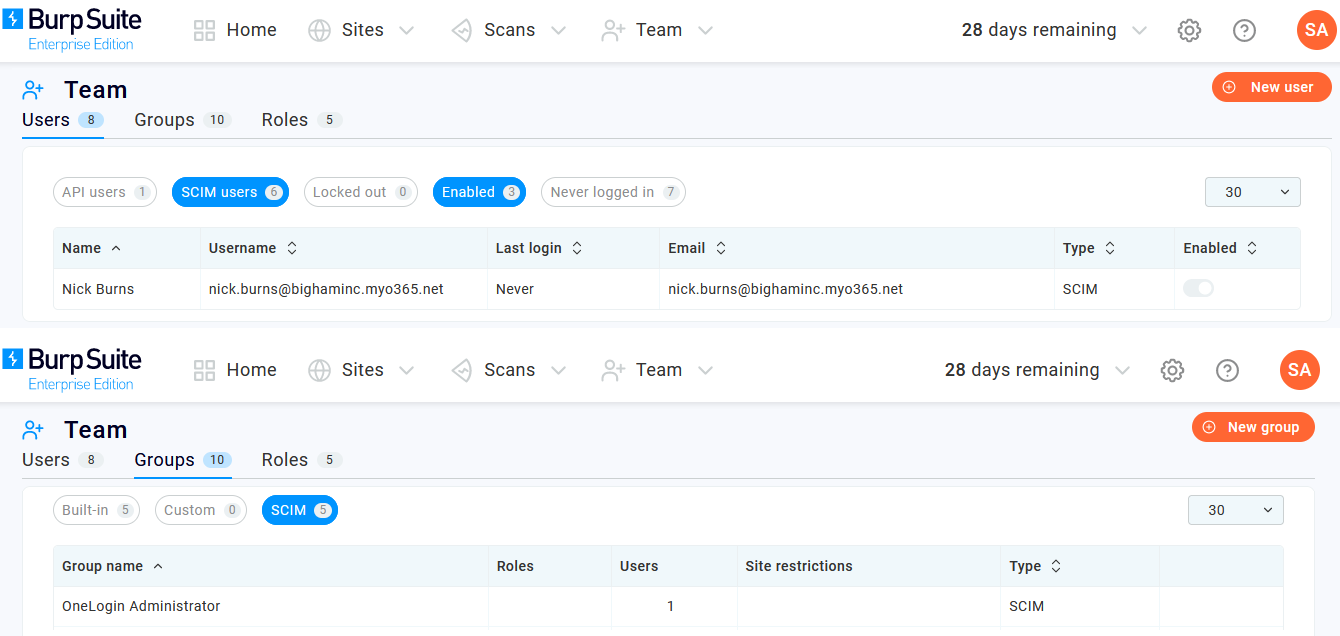Filter users by Locked out

pyautogui.click(x=360, y=192)
